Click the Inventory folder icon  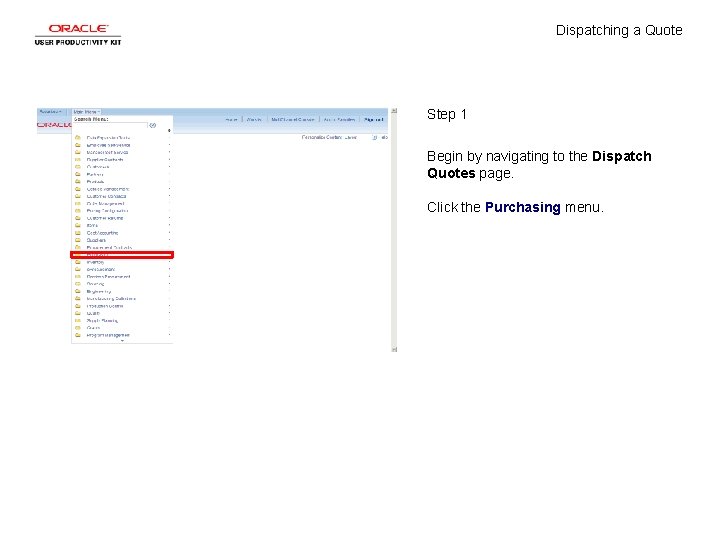tap(78, 262)
